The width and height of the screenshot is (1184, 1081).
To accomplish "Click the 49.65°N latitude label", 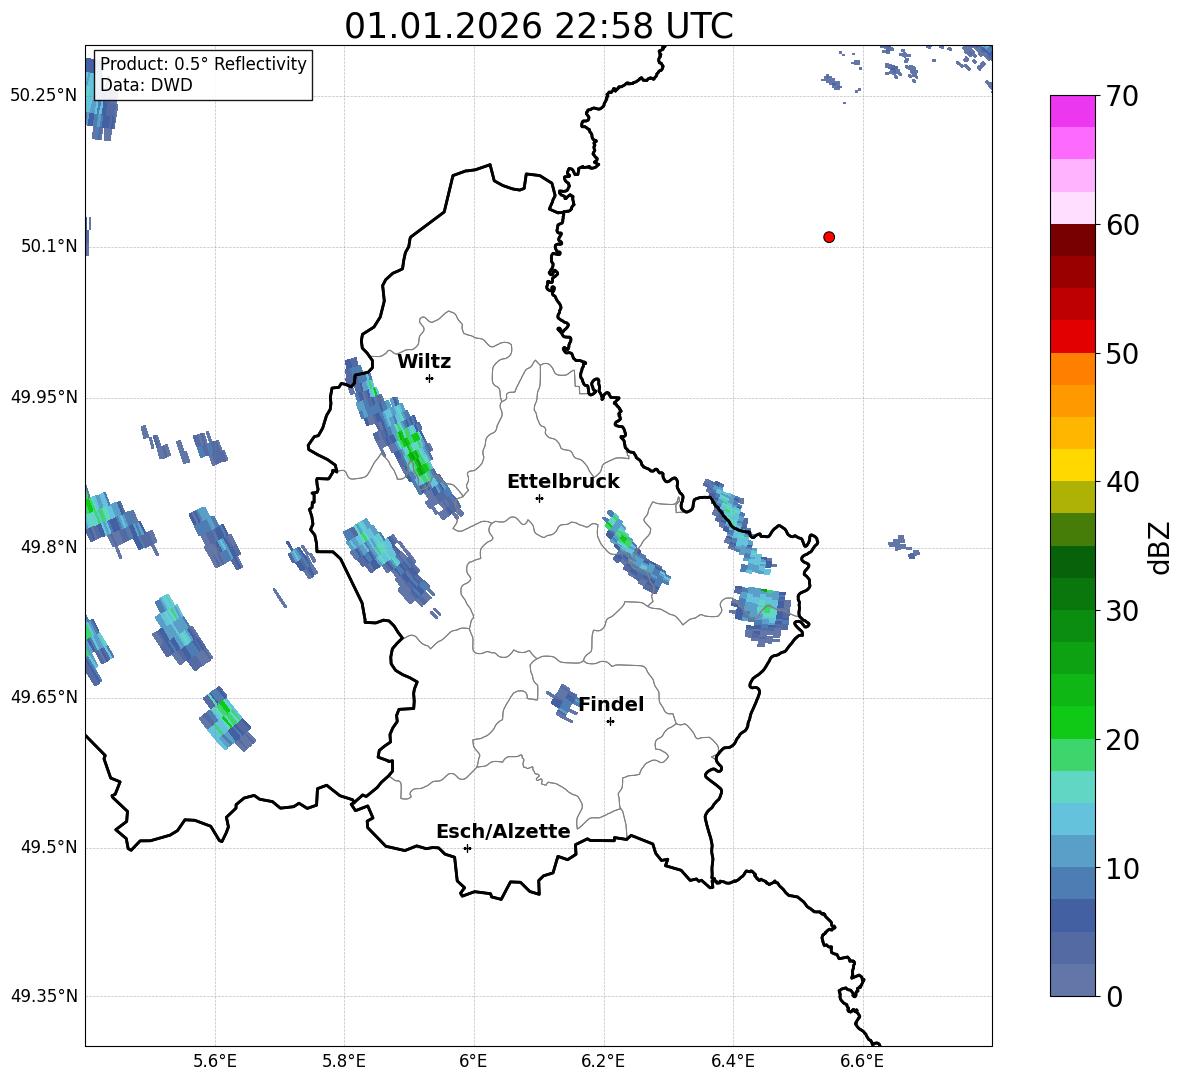I will coord(44,696).
